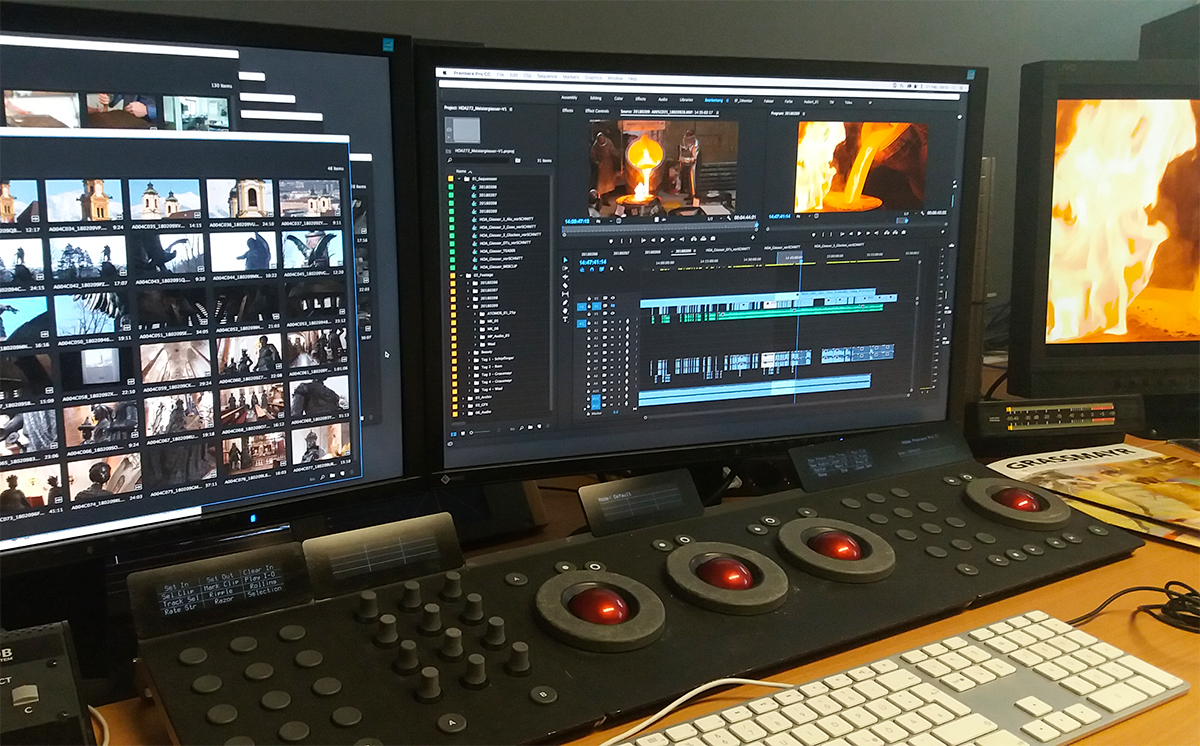Viewport: 1200px width, 746px height.
Task: Select the Beauty bin
Action: tap(484, 351)
